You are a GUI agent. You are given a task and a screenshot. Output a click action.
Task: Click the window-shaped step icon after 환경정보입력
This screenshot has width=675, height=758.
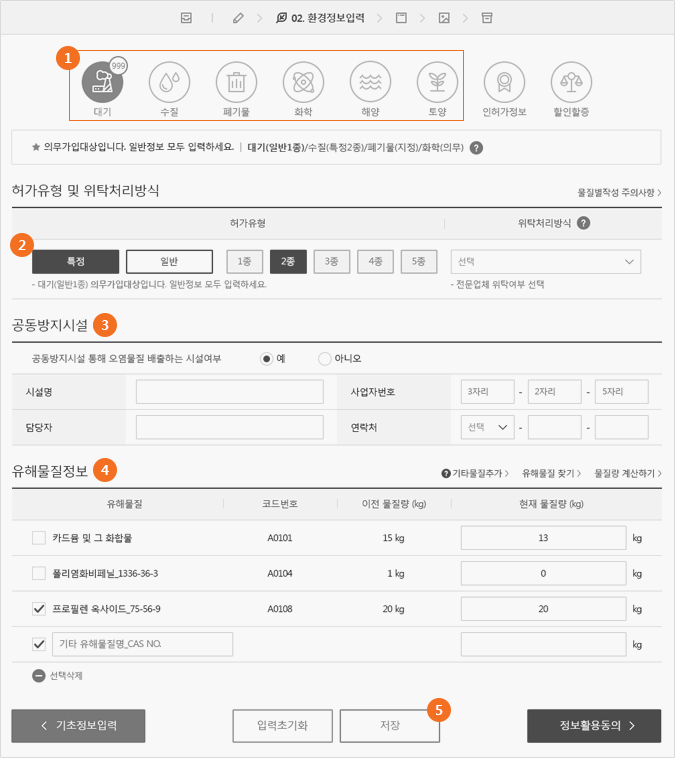[401, 18]
